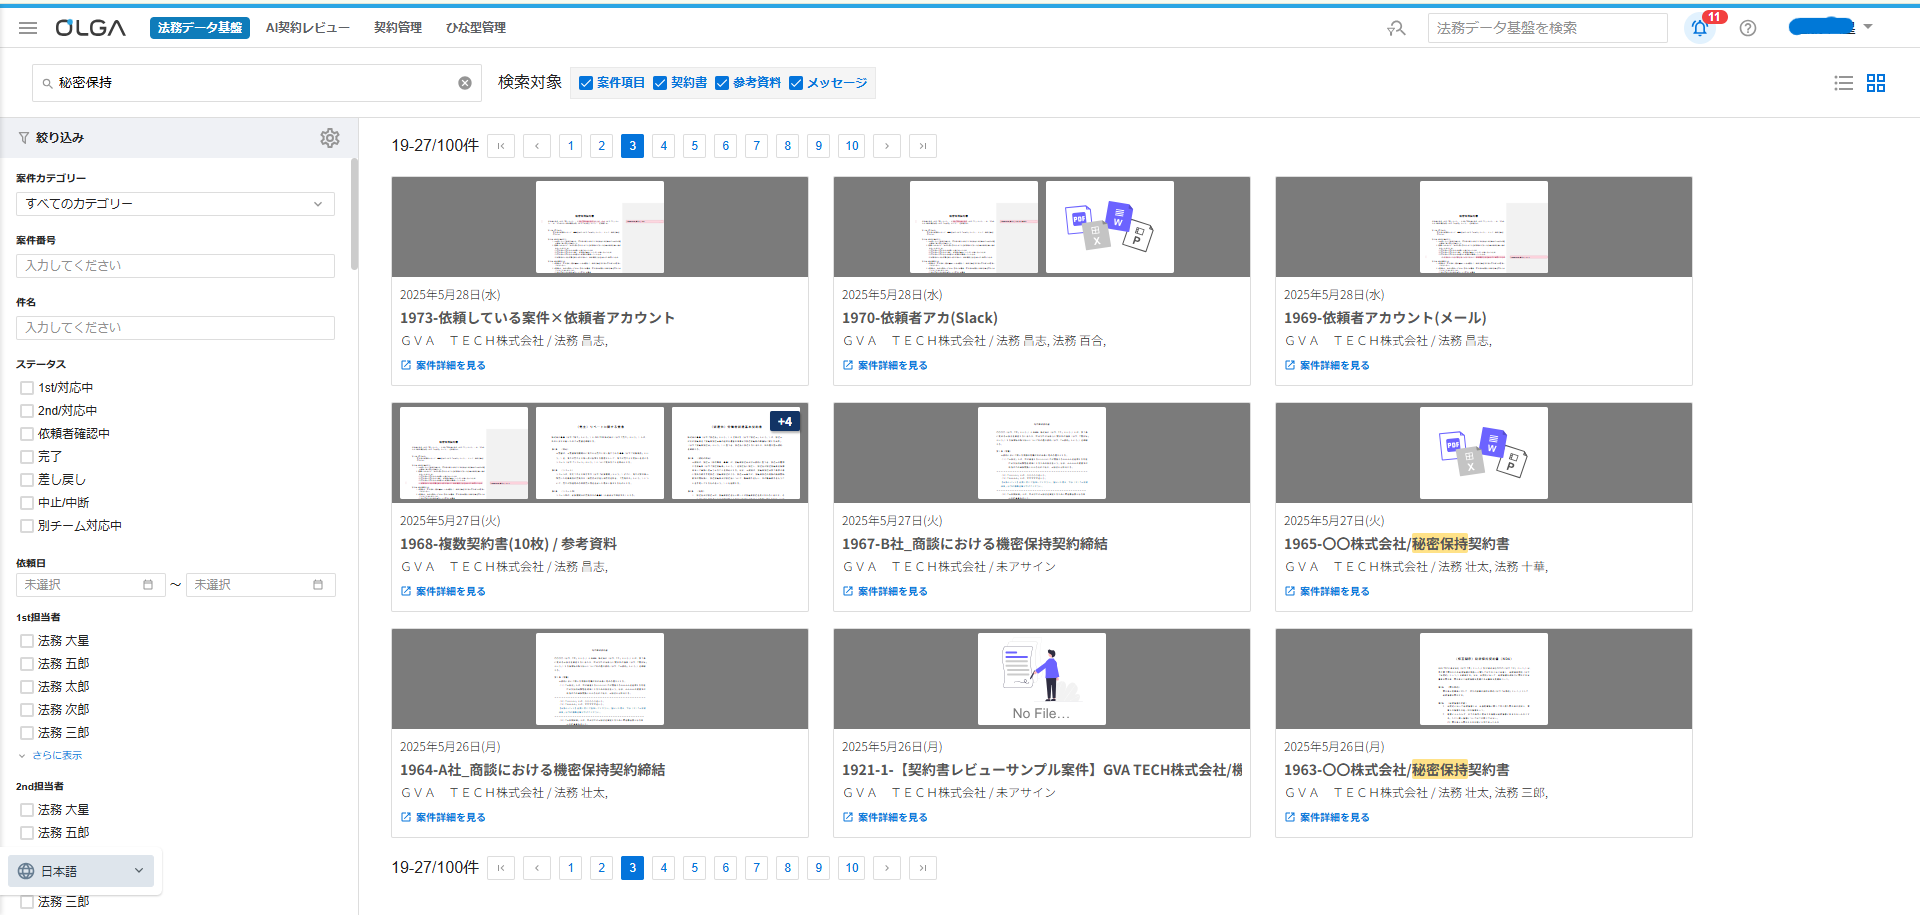Switch to list view layout
The height and width of the screenshot is (915, 1920).
pyautogui.click(x=1844, y=83)
